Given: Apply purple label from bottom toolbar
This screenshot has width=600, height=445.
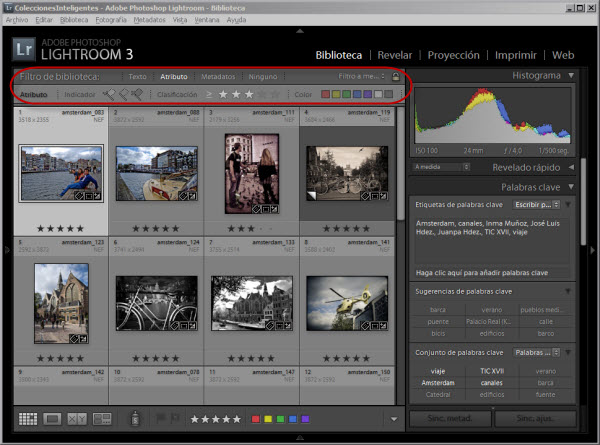Looking at the screenshot, I should pos(305,419).
